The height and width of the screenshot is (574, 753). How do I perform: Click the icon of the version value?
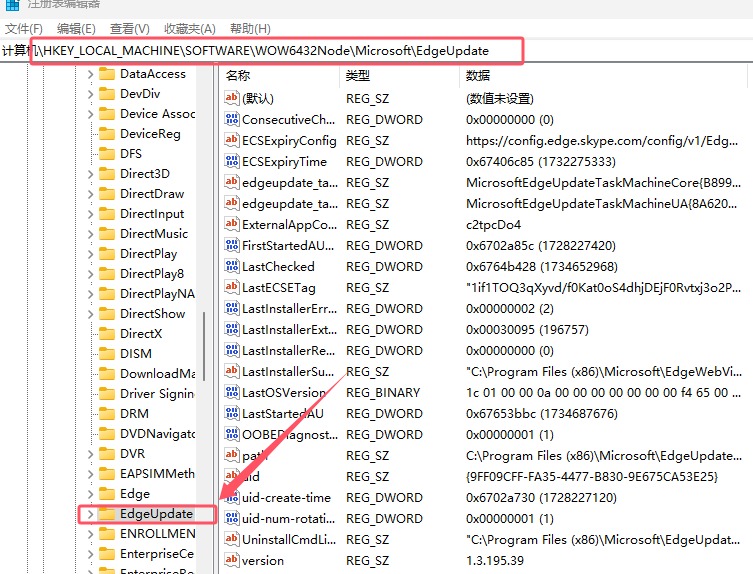click(232, 561)
